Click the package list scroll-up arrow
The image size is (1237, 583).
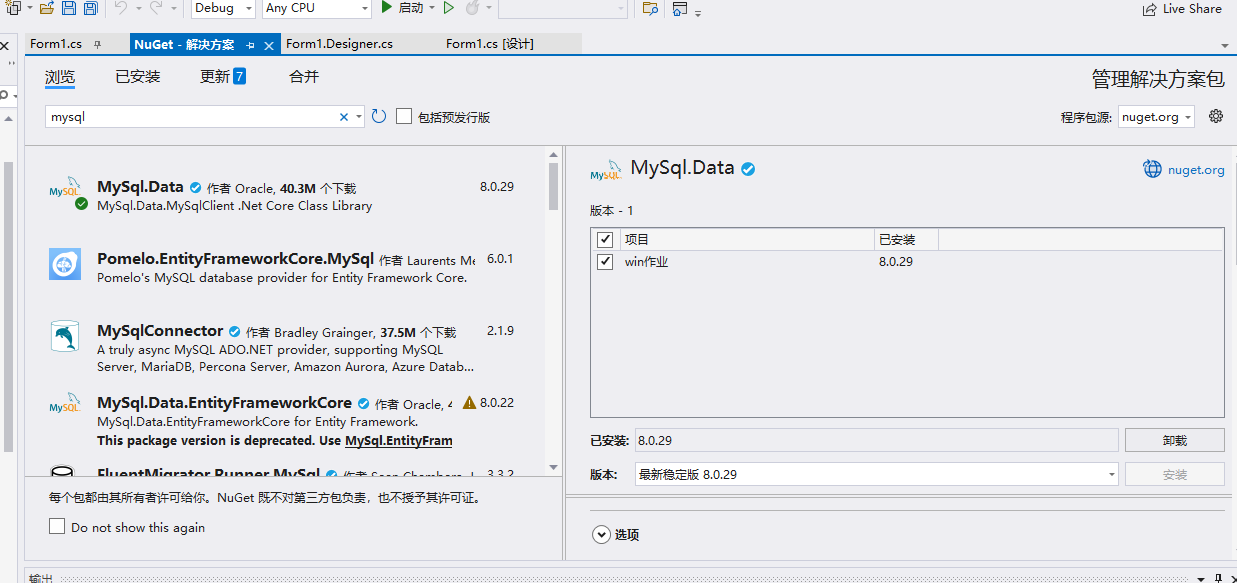(553, 154)
